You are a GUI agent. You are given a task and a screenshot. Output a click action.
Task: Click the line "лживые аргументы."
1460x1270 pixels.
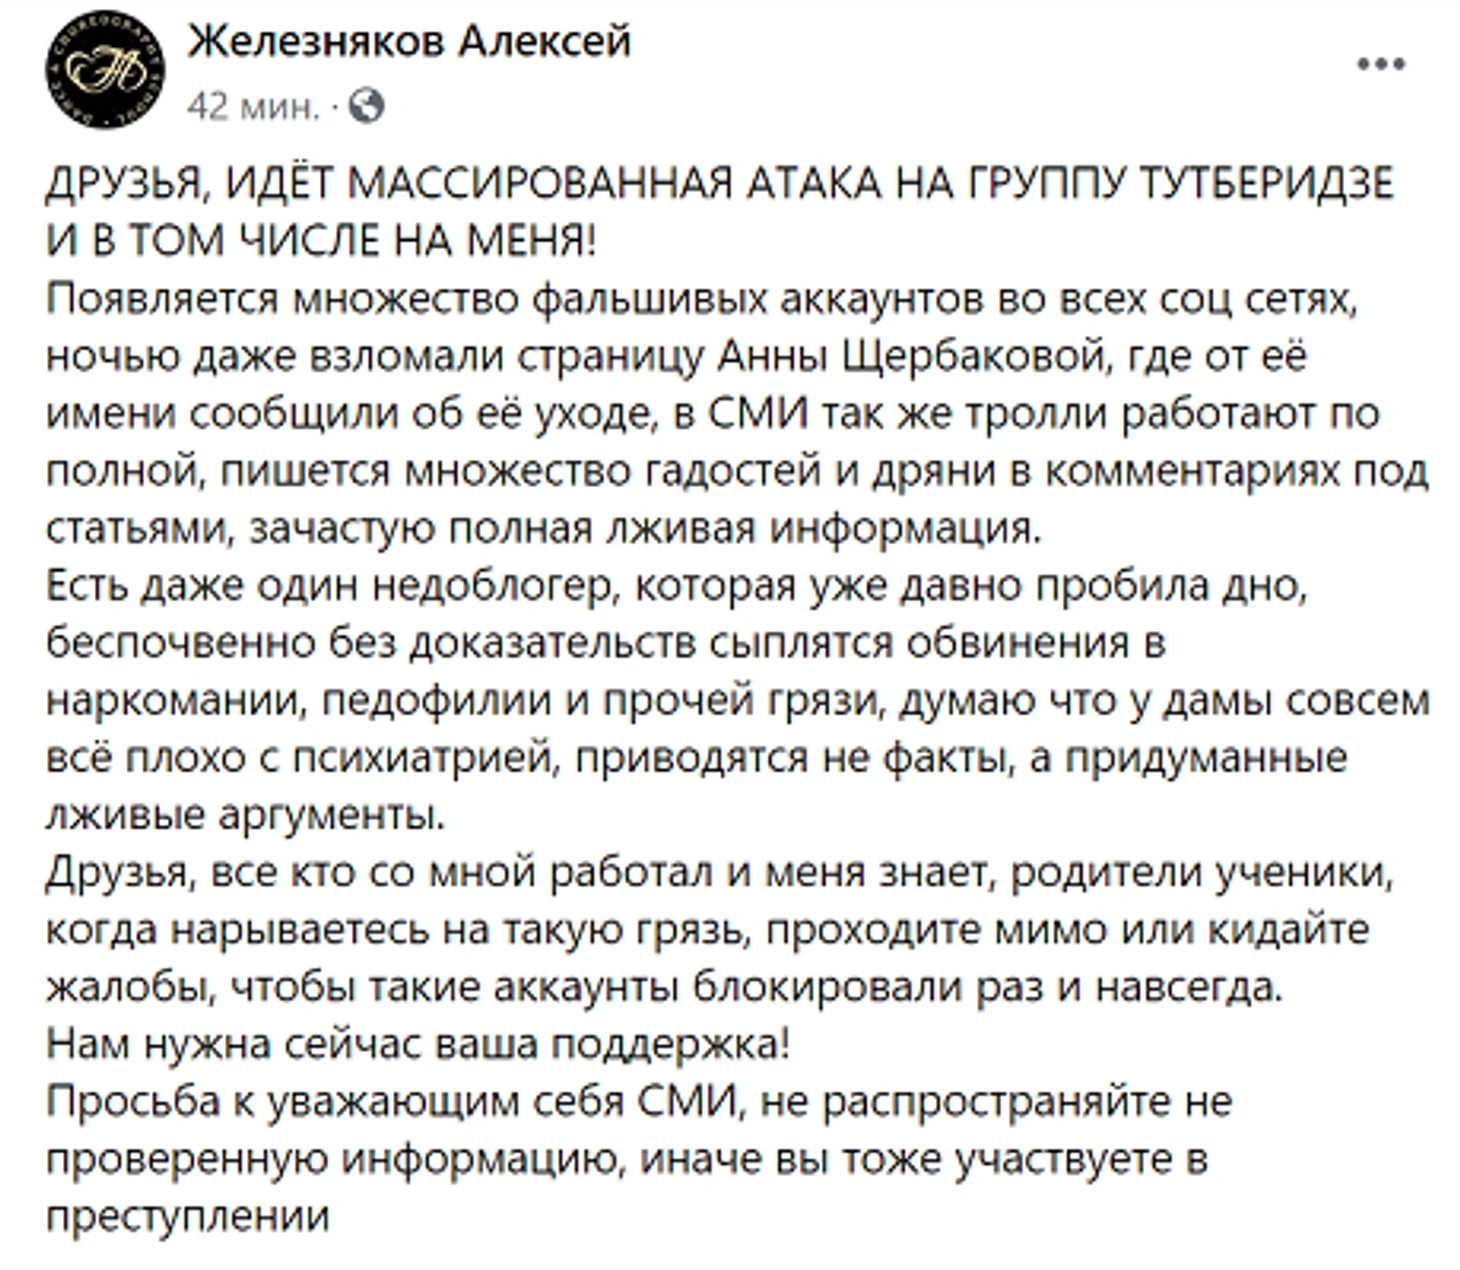245,816
